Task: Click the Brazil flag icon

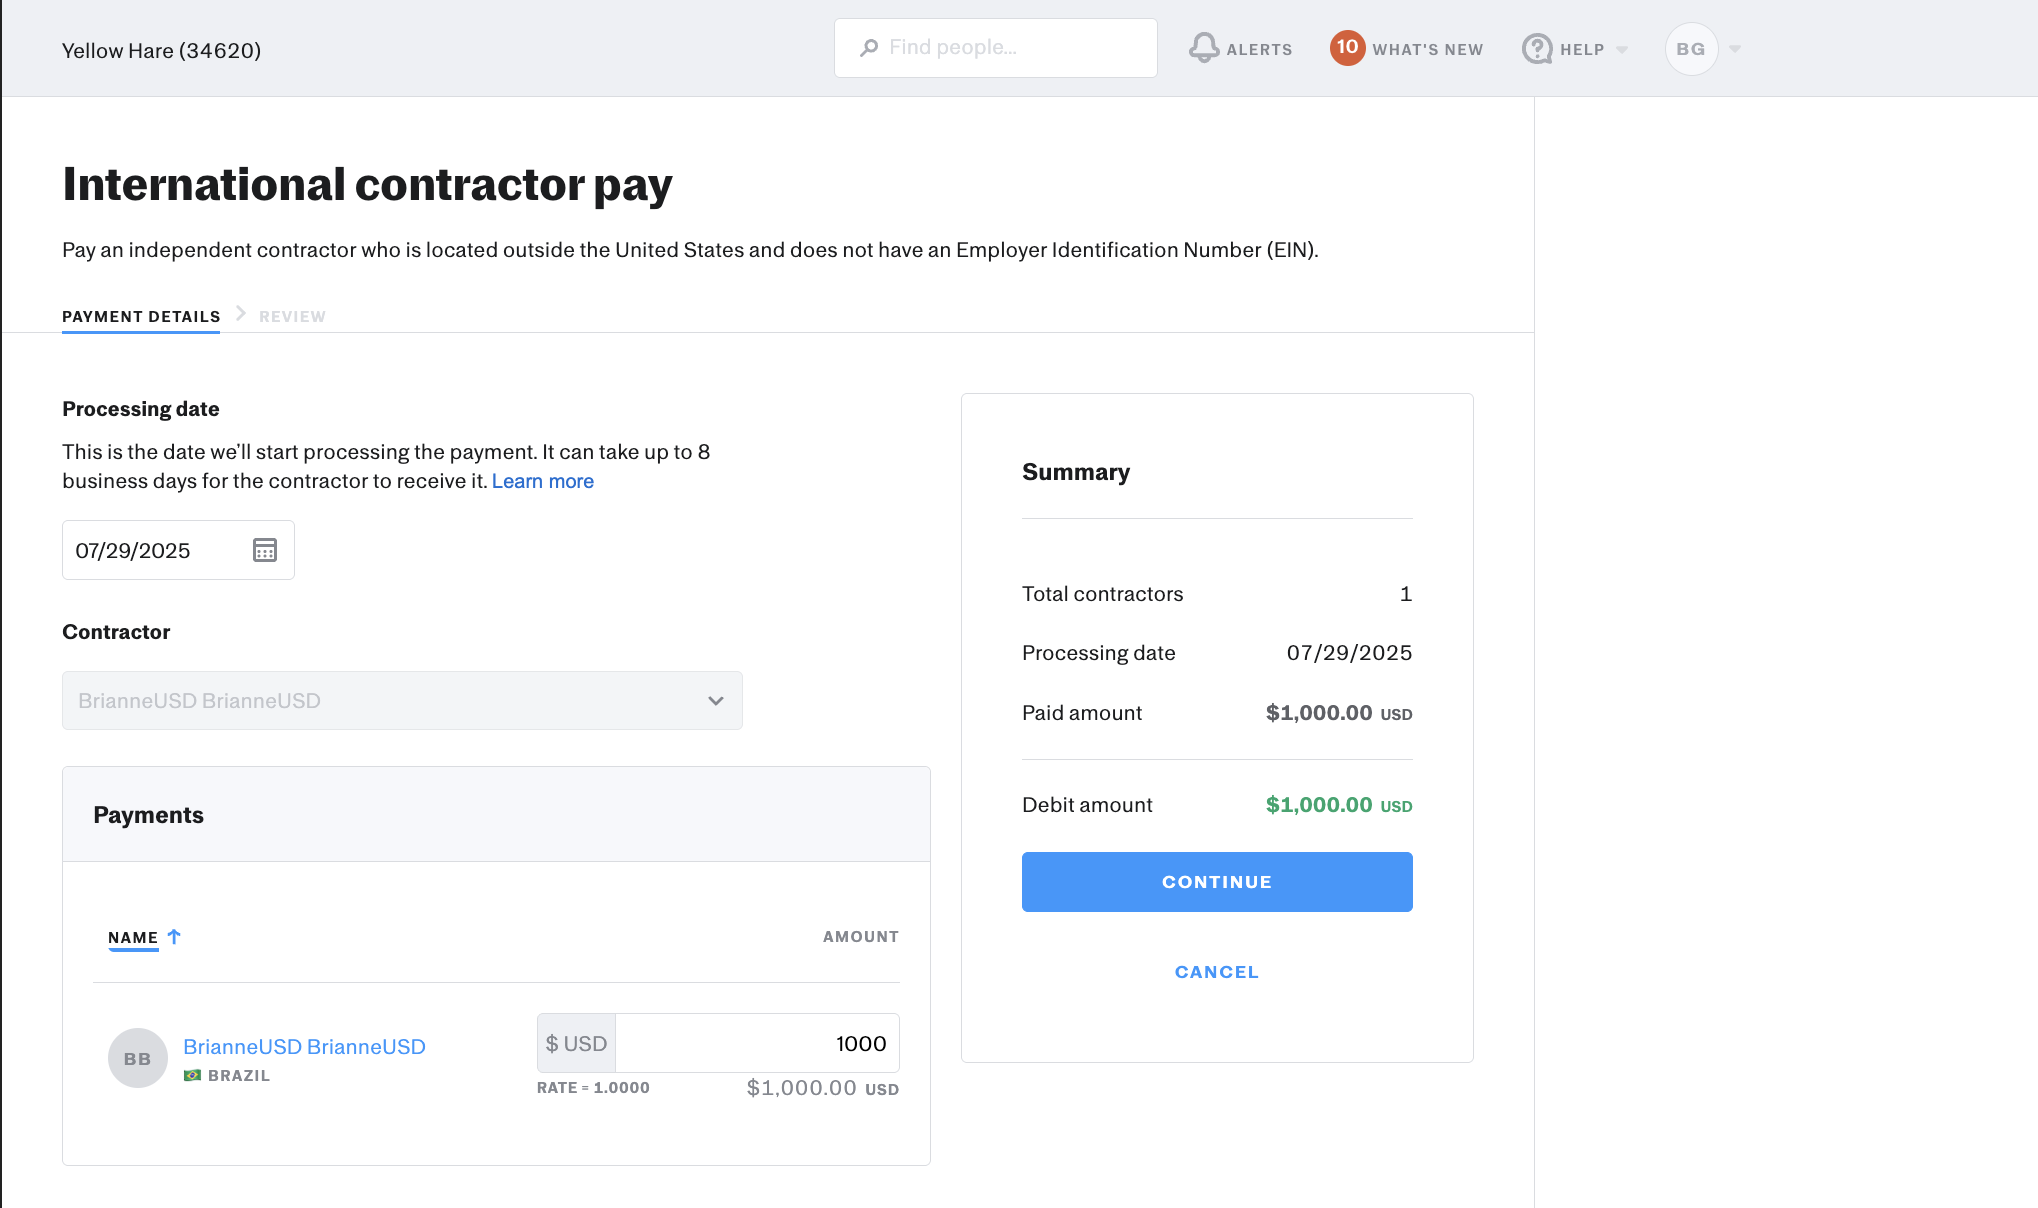Action: (192, 1075)
